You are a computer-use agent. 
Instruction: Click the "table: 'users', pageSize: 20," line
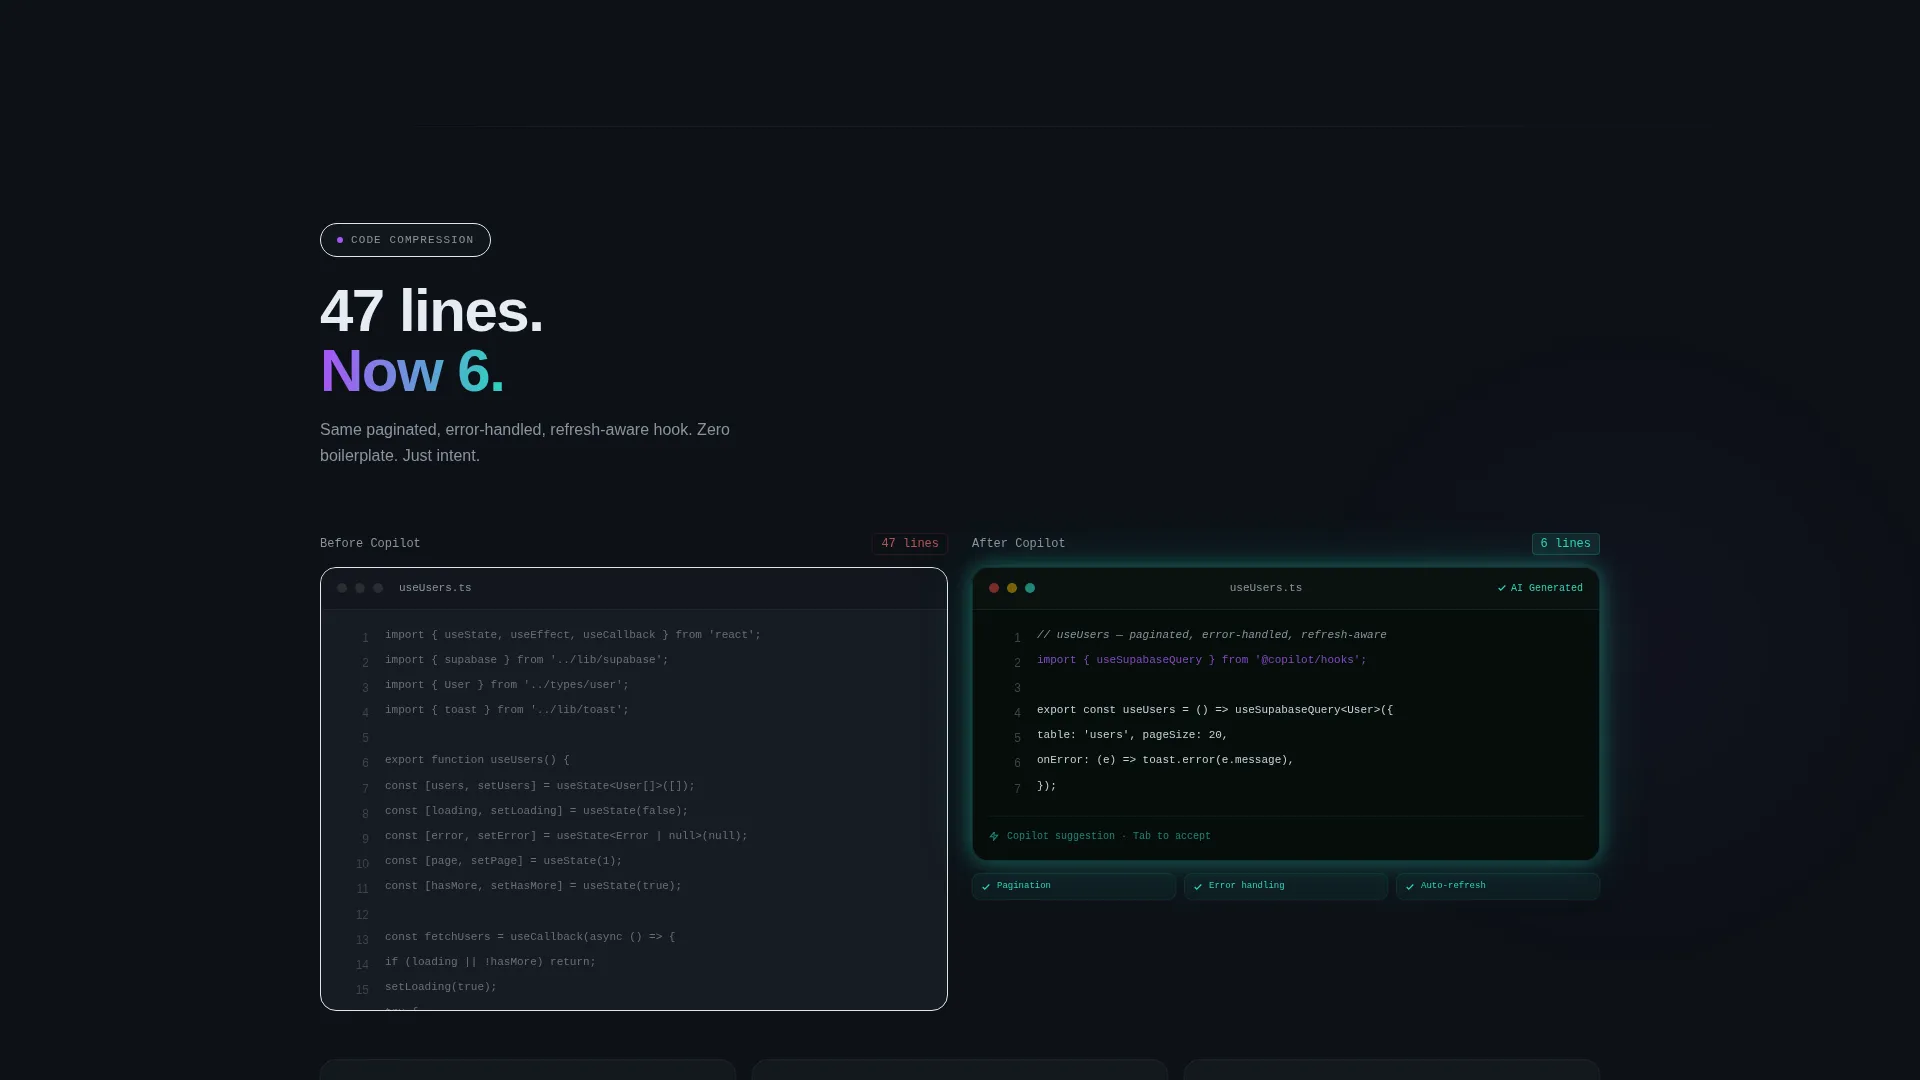tap(1132, 735)
